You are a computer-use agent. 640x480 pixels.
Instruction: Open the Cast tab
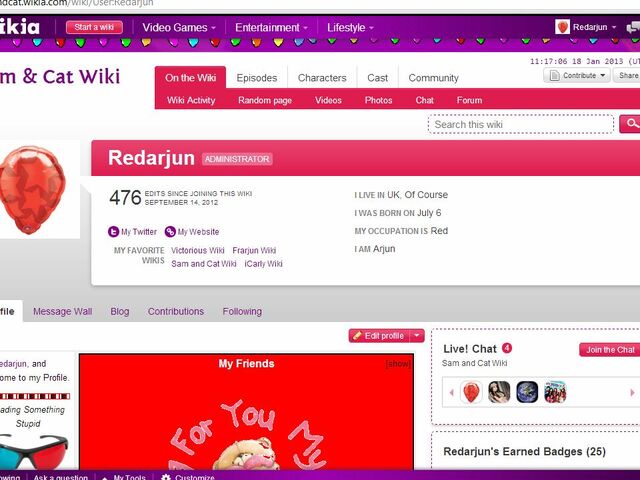pyautogui.click(x=378, y=78)
